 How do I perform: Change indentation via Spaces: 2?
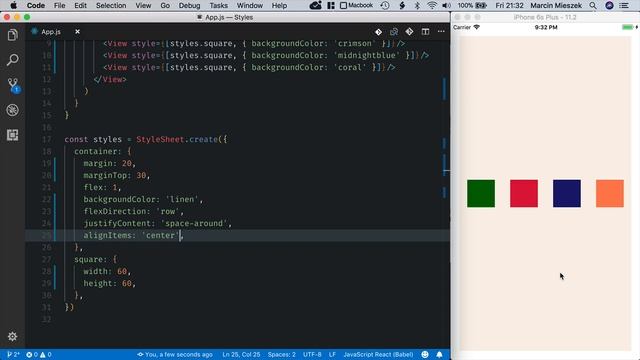[282, 354]
